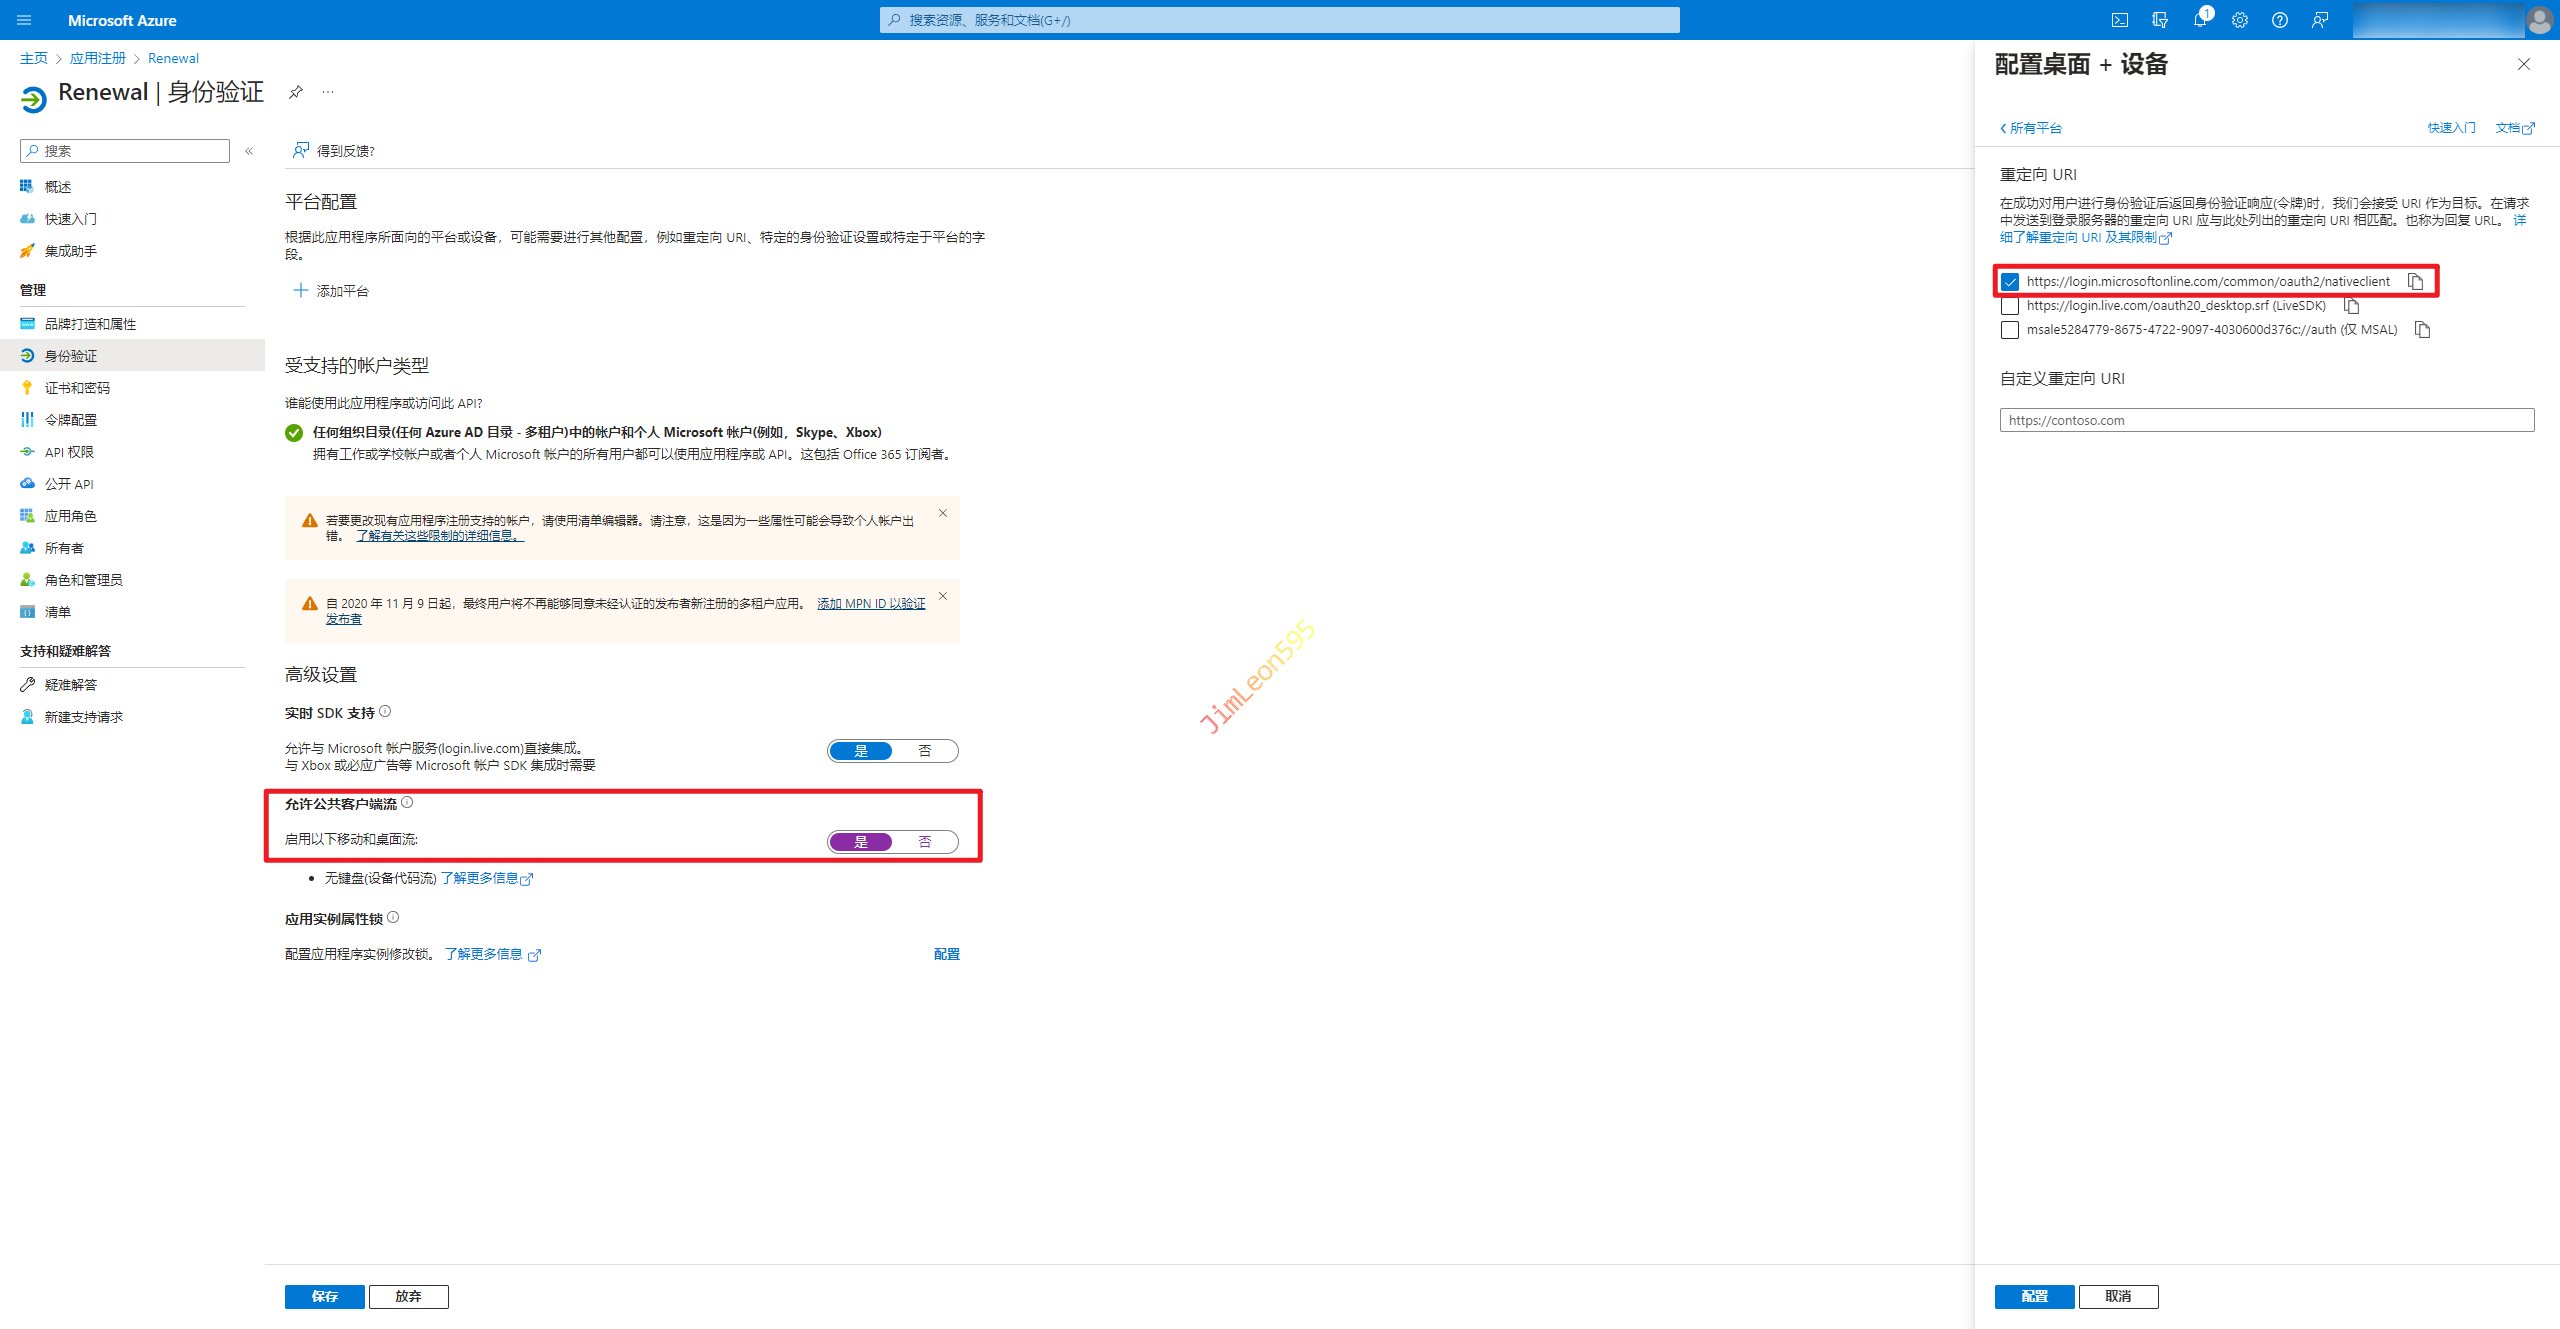The width and height of the screenshot is (2560, 1329).
Task: Open Cloud Shell icon in top bar
Action: pos(2119,20)
